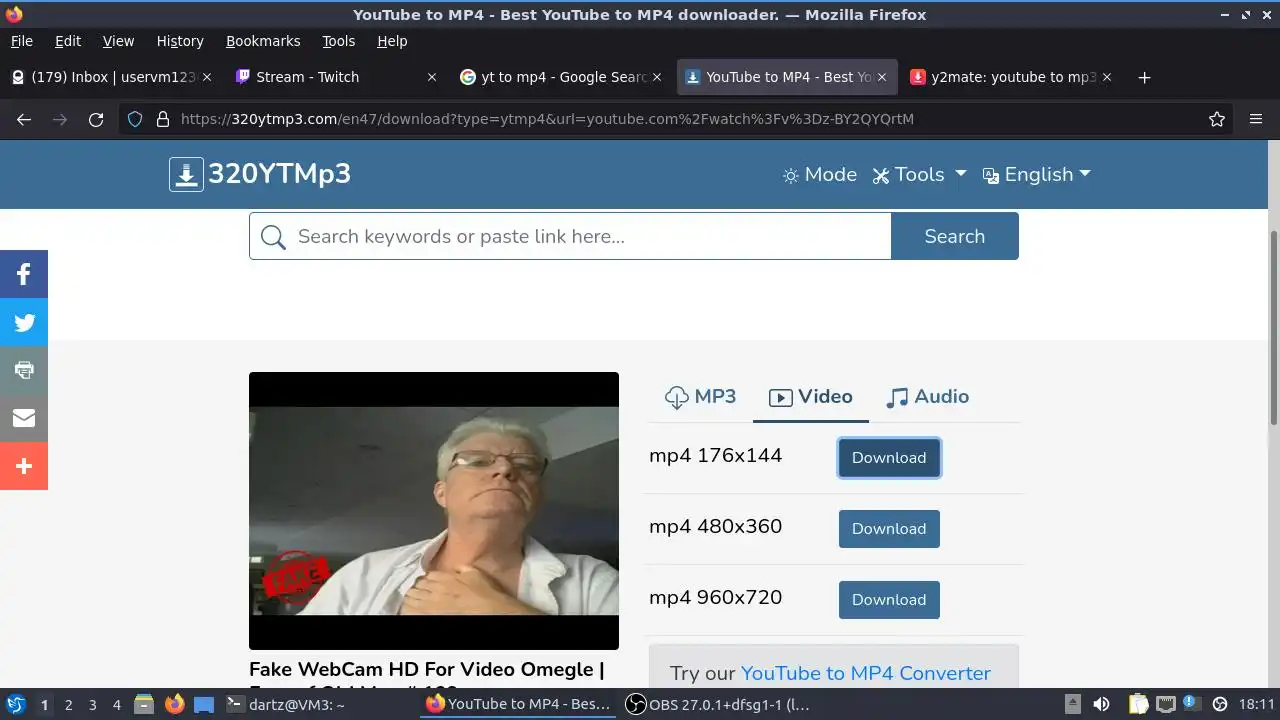Click the Search button

(955, 236)
